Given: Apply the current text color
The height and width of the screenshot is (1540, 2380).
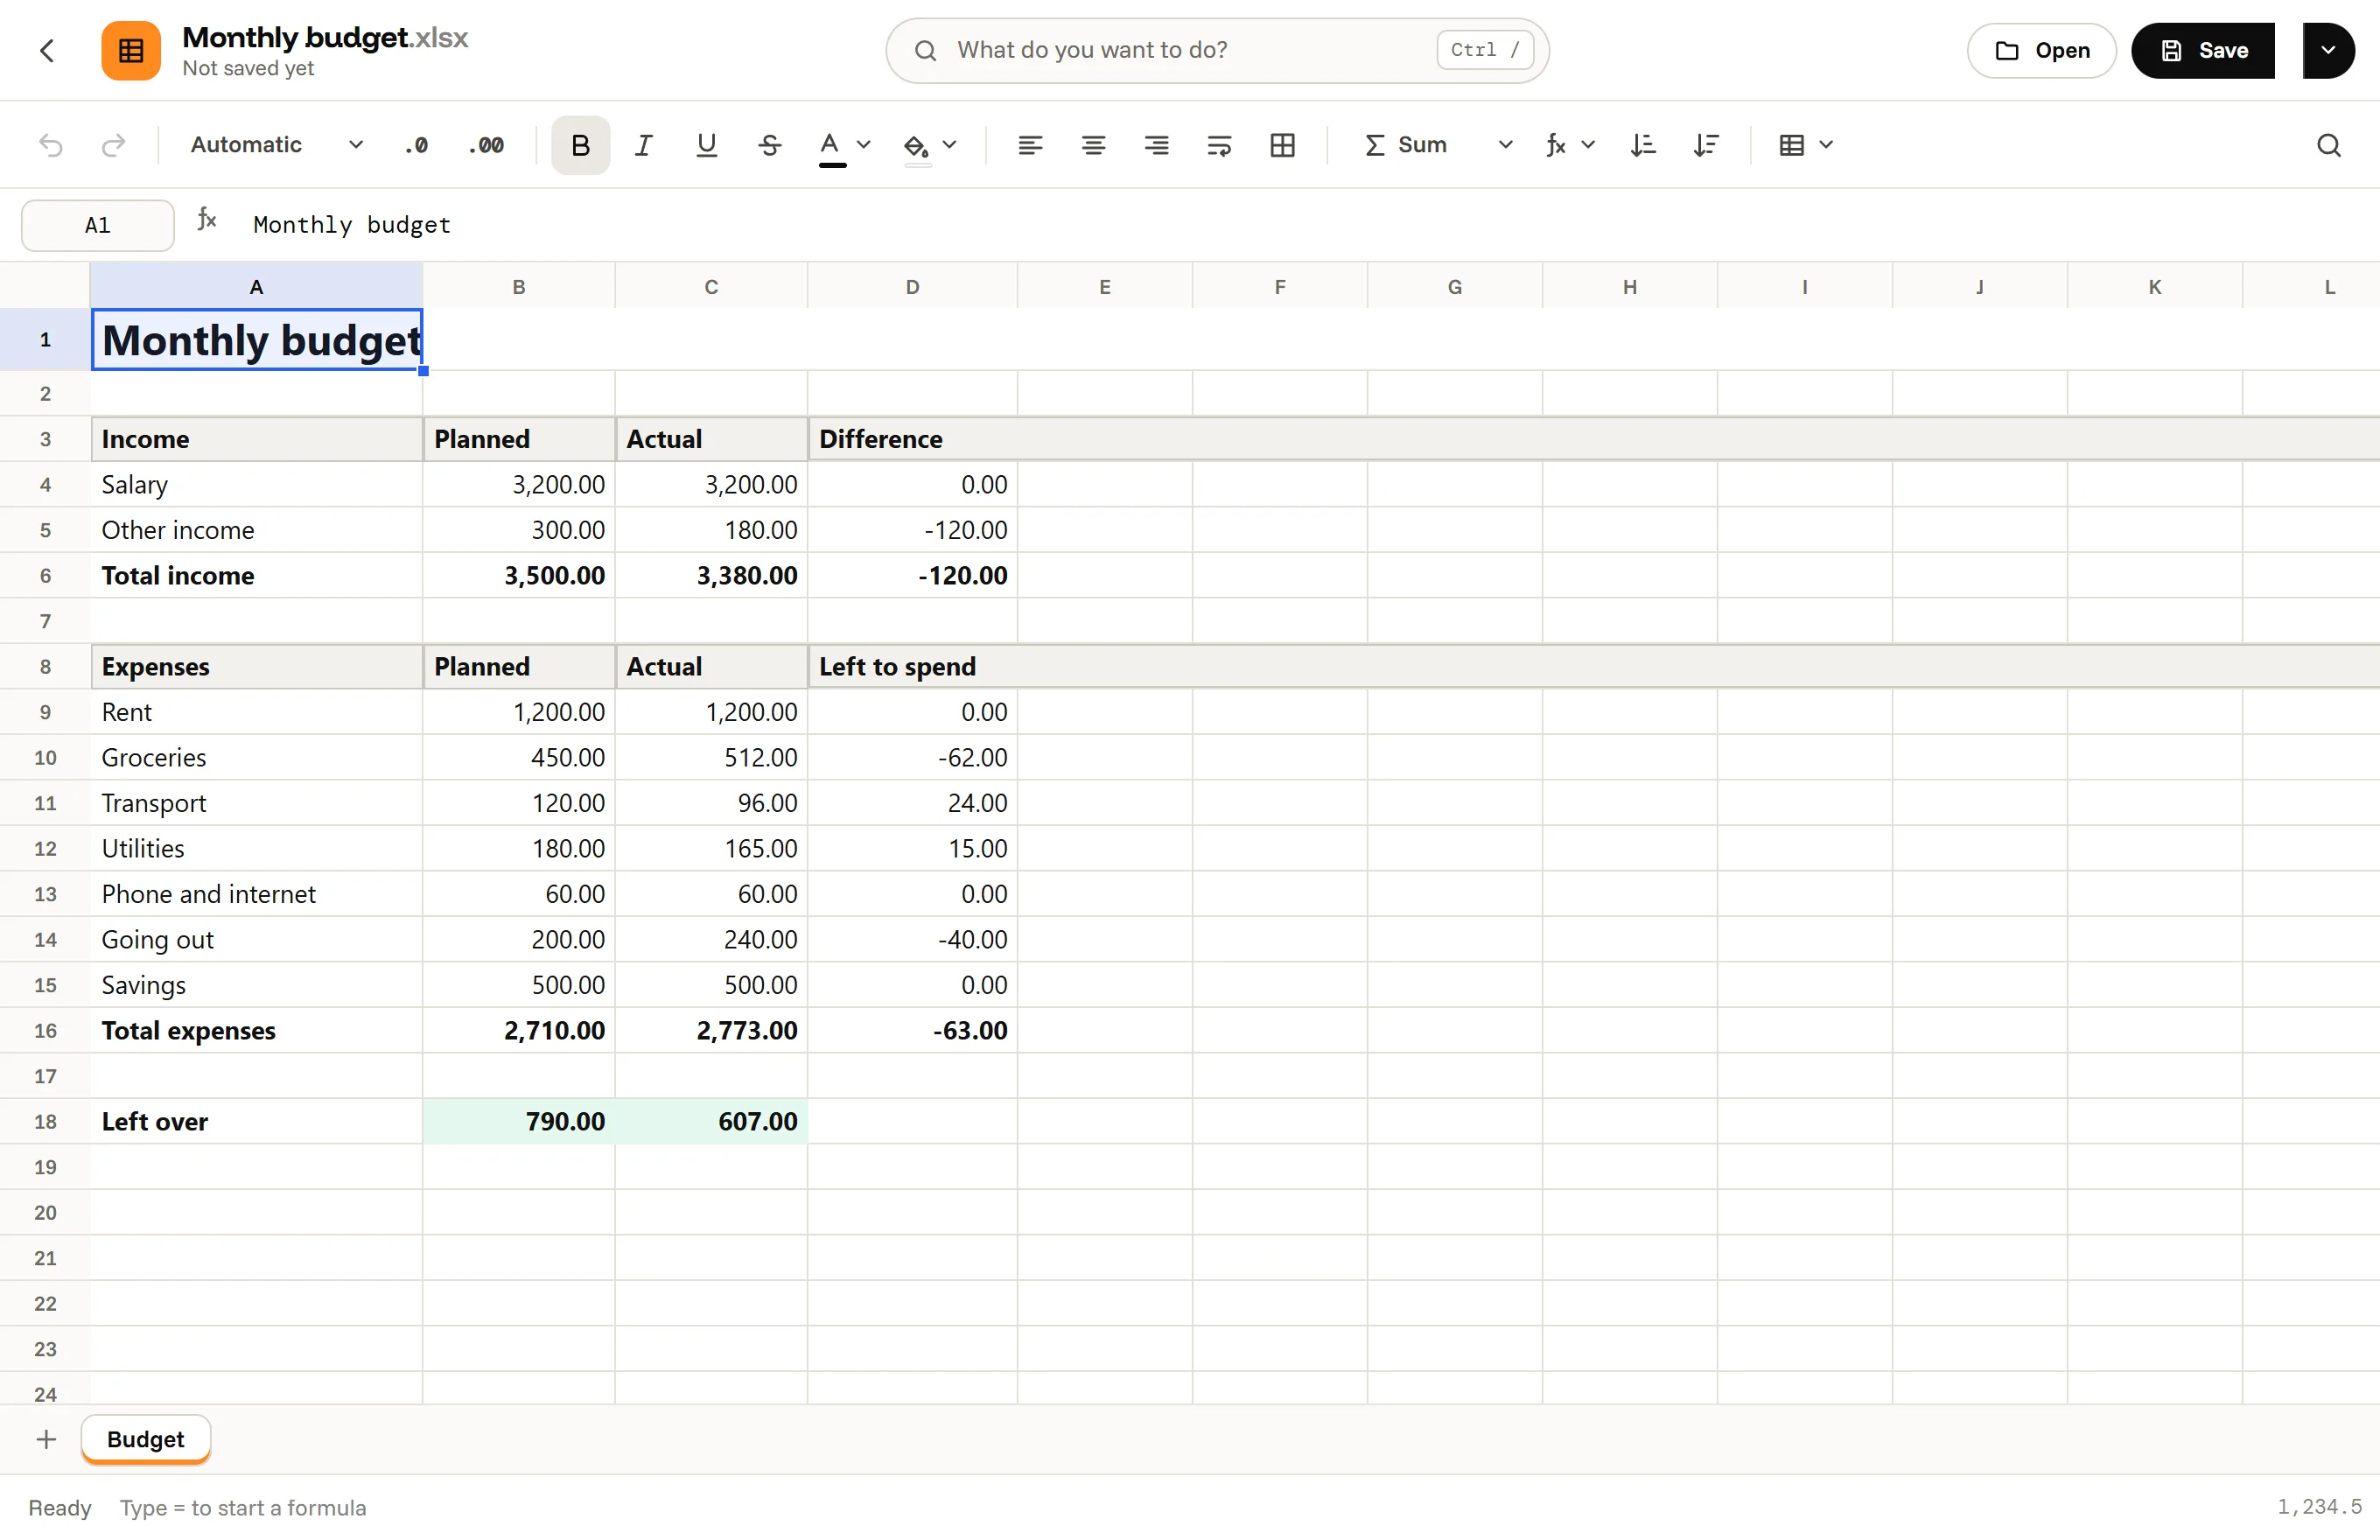Looking at the screenshot, I should pyautogui.click(x=830, y=146).
